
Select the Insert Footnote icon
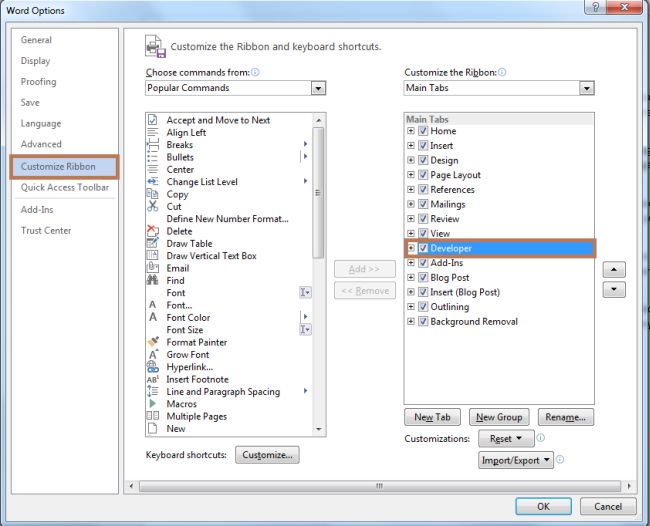click(x=153, y=379)
